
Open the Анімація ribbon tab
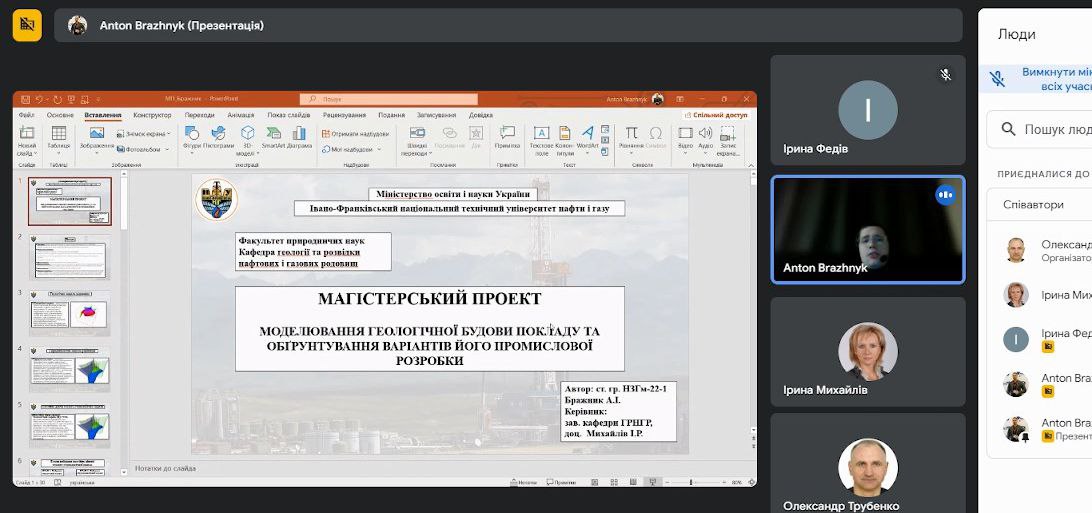[240, 115]
